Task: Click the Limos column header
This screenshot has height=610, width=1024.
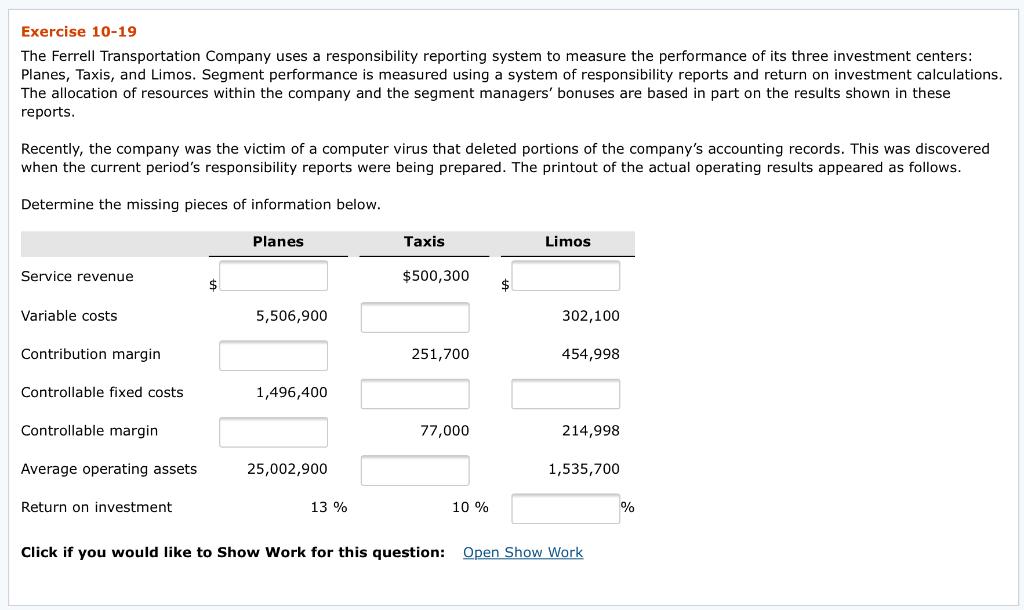Action: [x=568, y=242]
